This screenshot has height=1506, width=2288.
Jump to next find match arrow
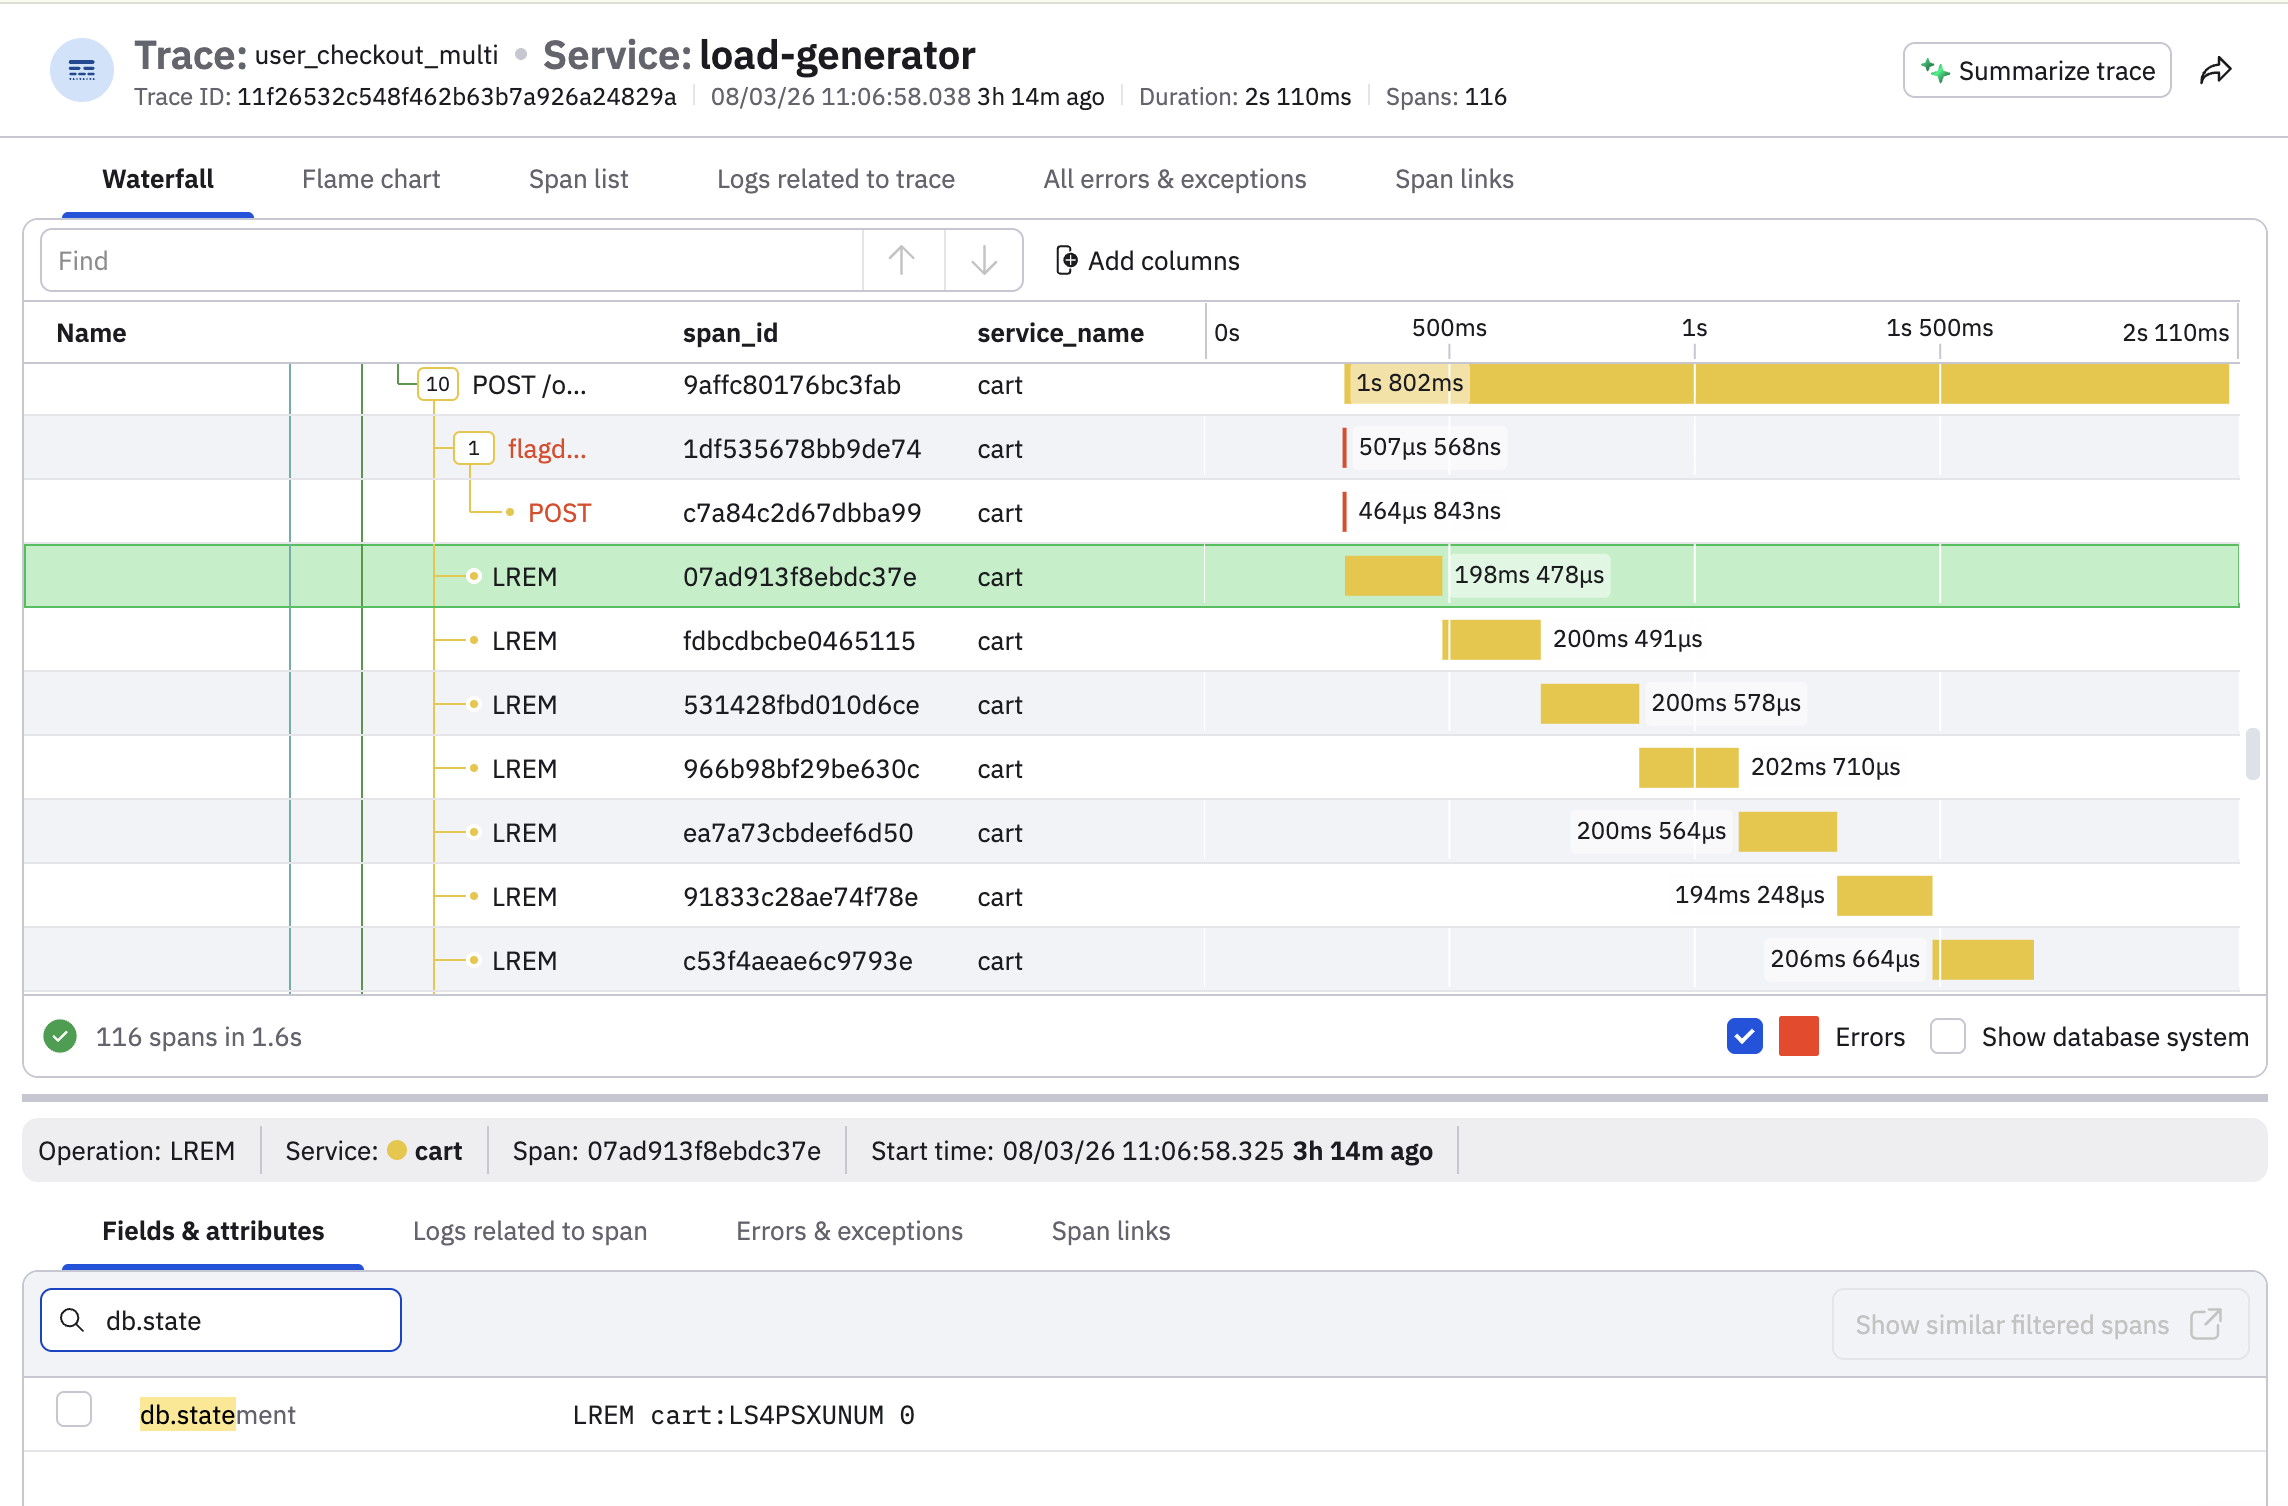point(984,261)
